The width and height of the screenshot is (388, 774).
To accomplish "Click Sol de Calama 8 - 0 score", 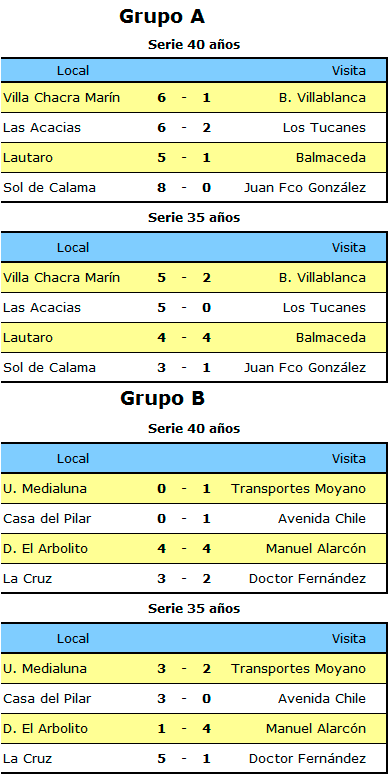I will 184,188.
